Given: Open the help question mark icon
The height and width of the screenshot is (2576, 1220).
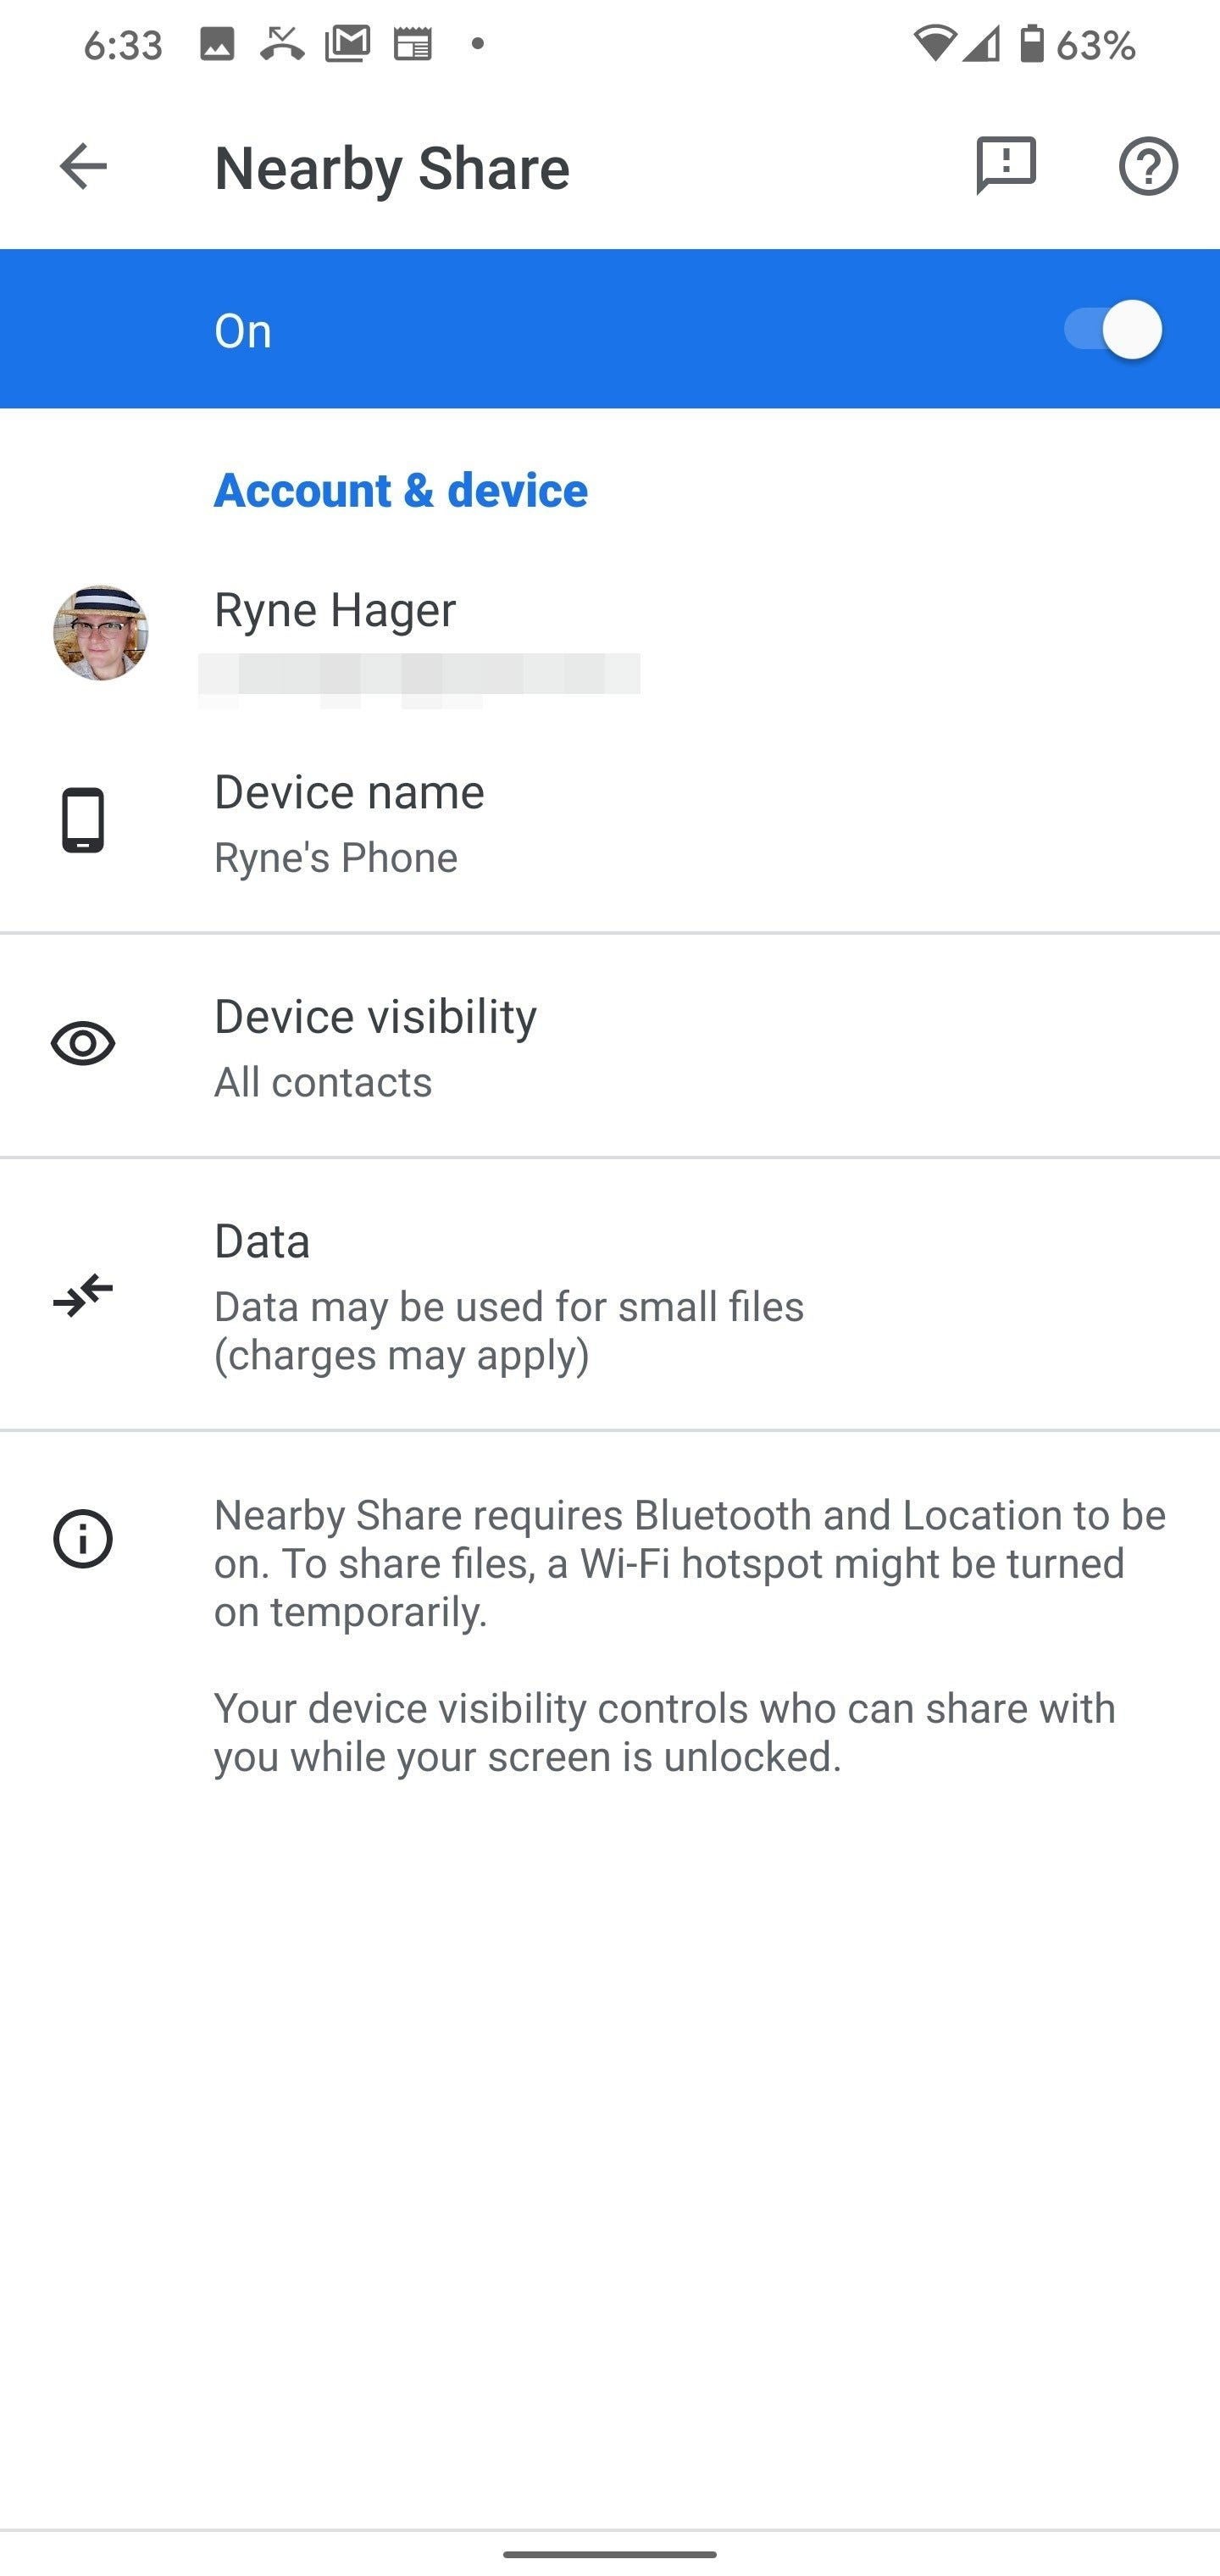Looking at the screenshot, I should 1148,166.
